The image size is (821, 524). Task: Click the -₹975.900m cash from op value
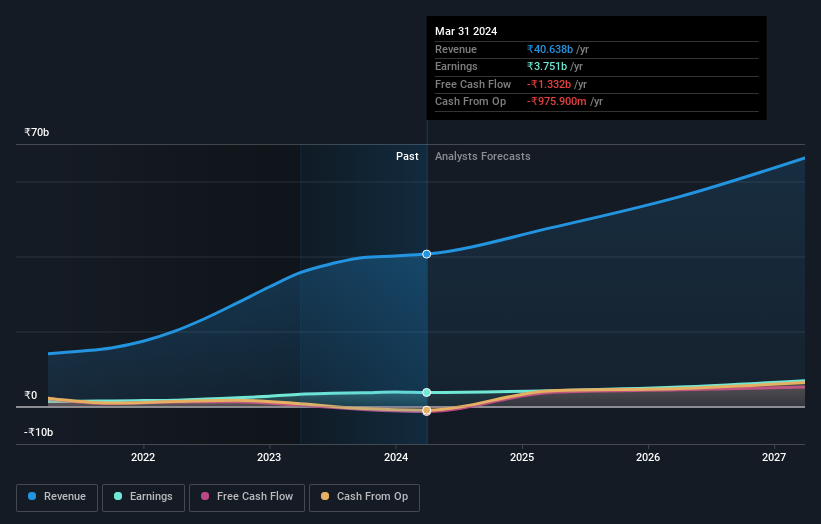[557, 102]
